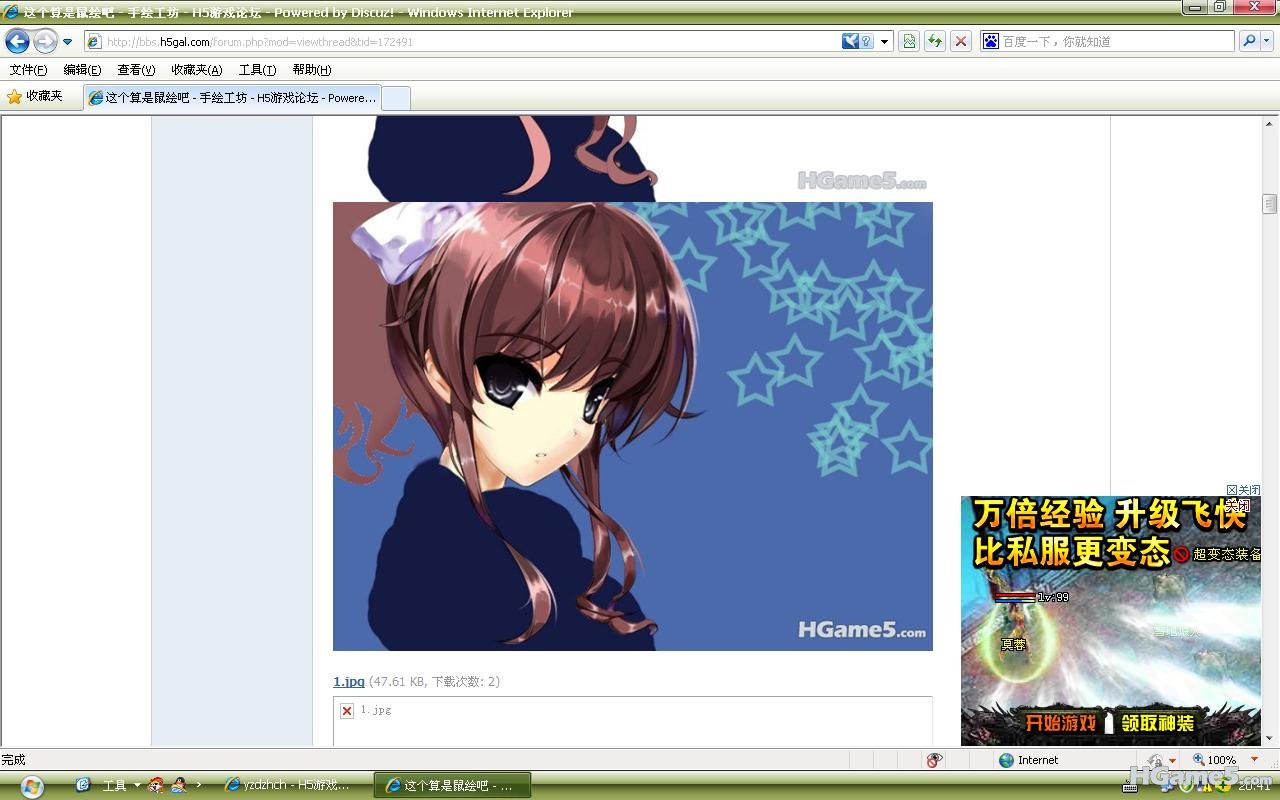Open the 1.jpg attachment link
This screenshot has height=800, width=1280.
tap(349, 682)
